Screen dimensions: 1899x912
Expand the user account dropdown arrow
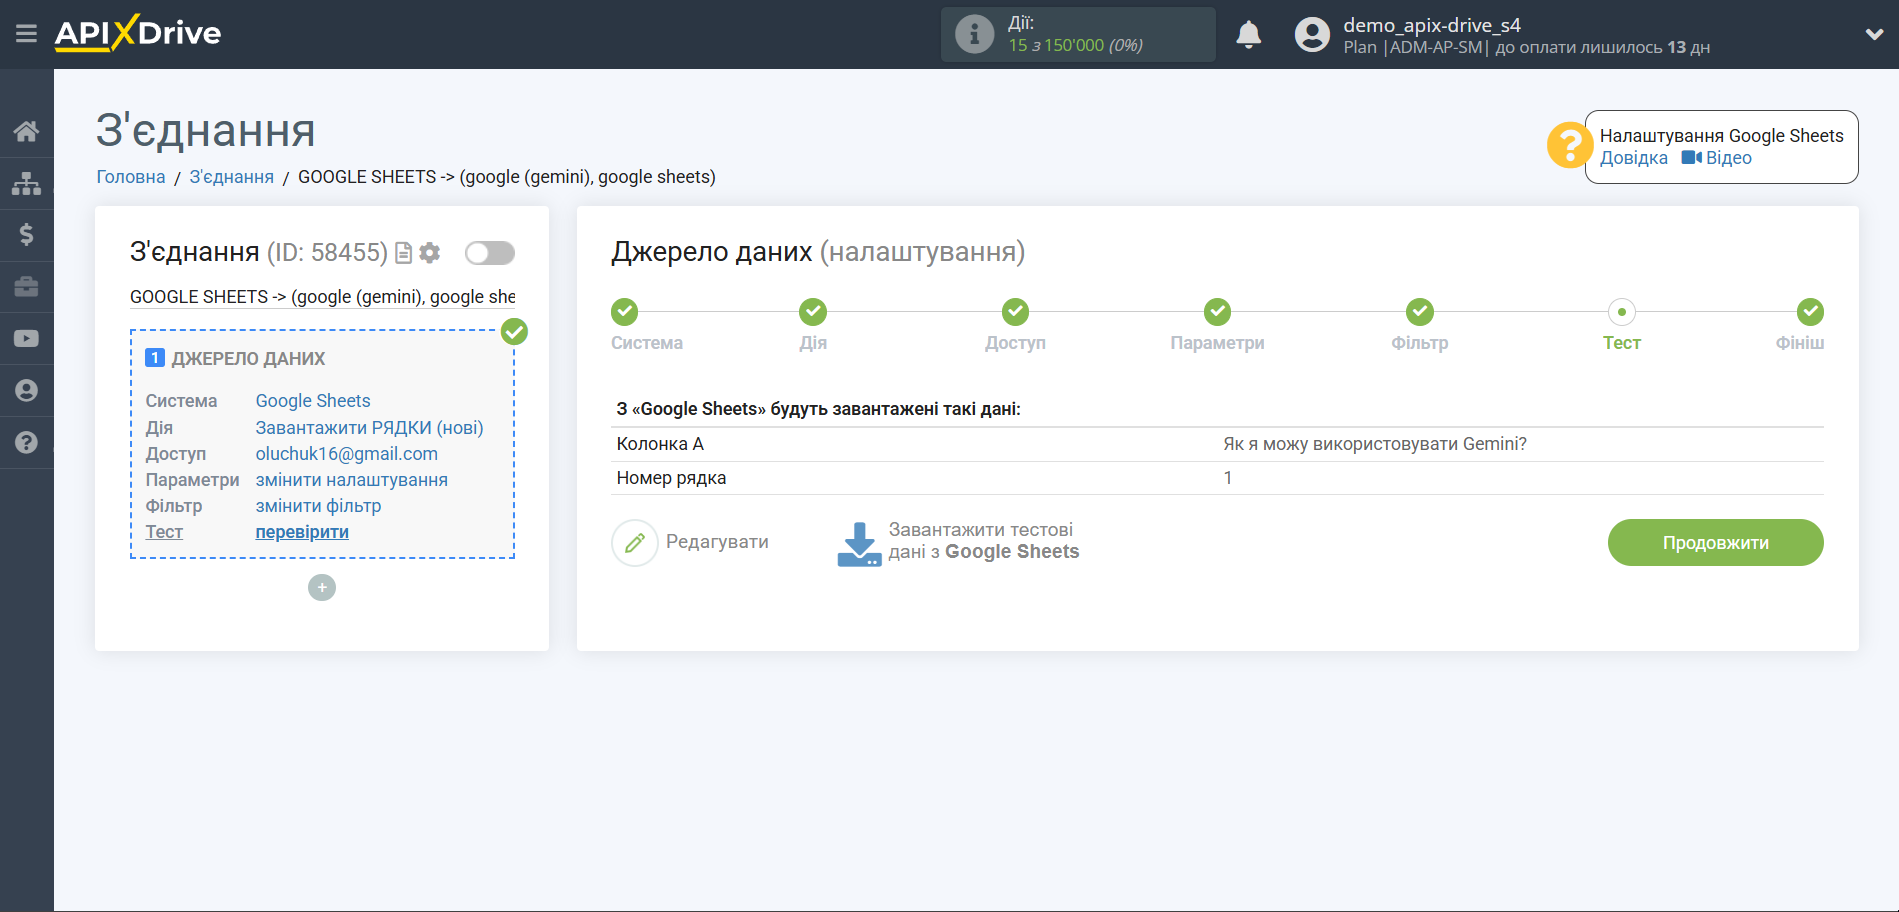[1873, 35]
